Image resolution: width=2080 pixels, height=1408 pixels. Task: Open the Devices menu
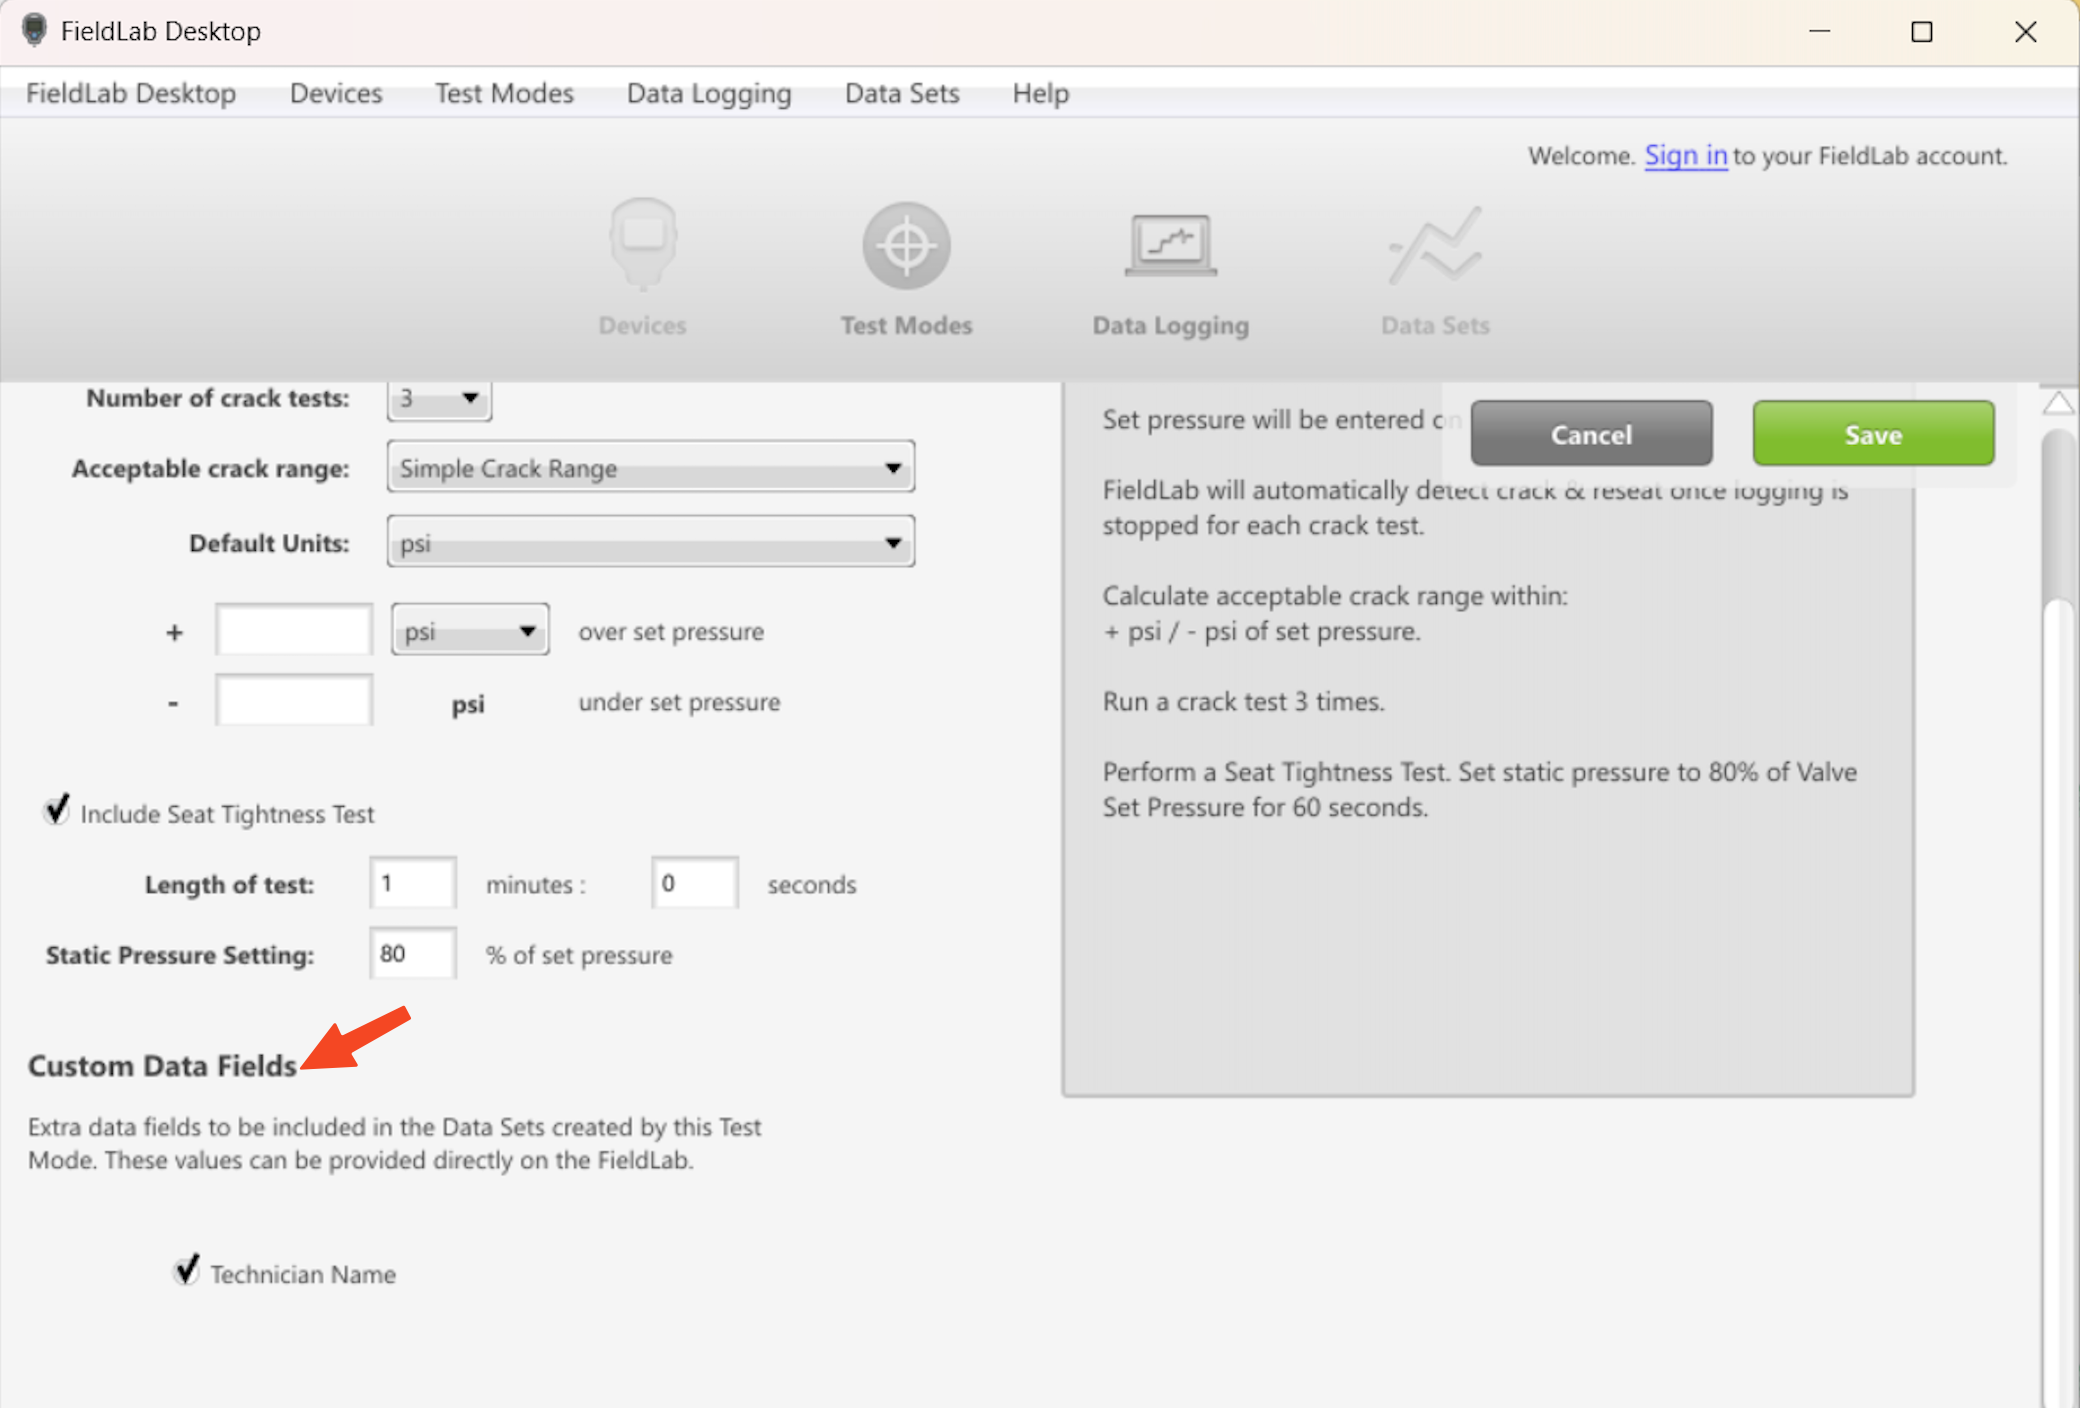[336, 93]
